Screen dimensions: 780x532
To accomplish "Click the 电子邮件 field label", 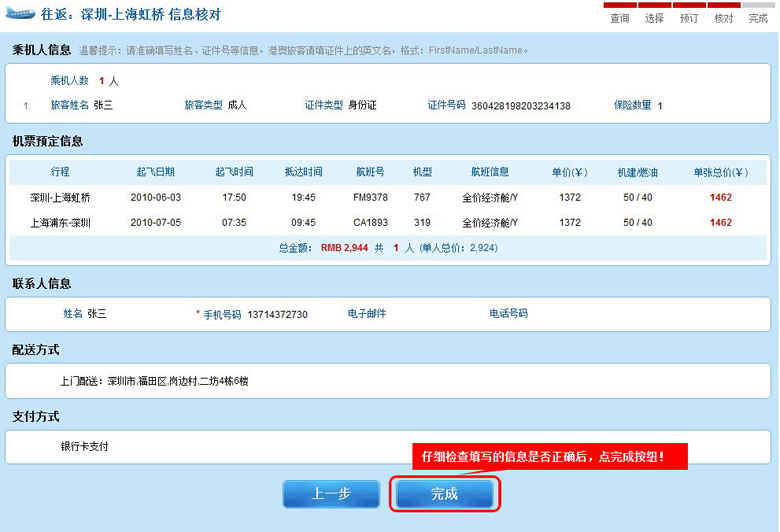I will point(367,314).
